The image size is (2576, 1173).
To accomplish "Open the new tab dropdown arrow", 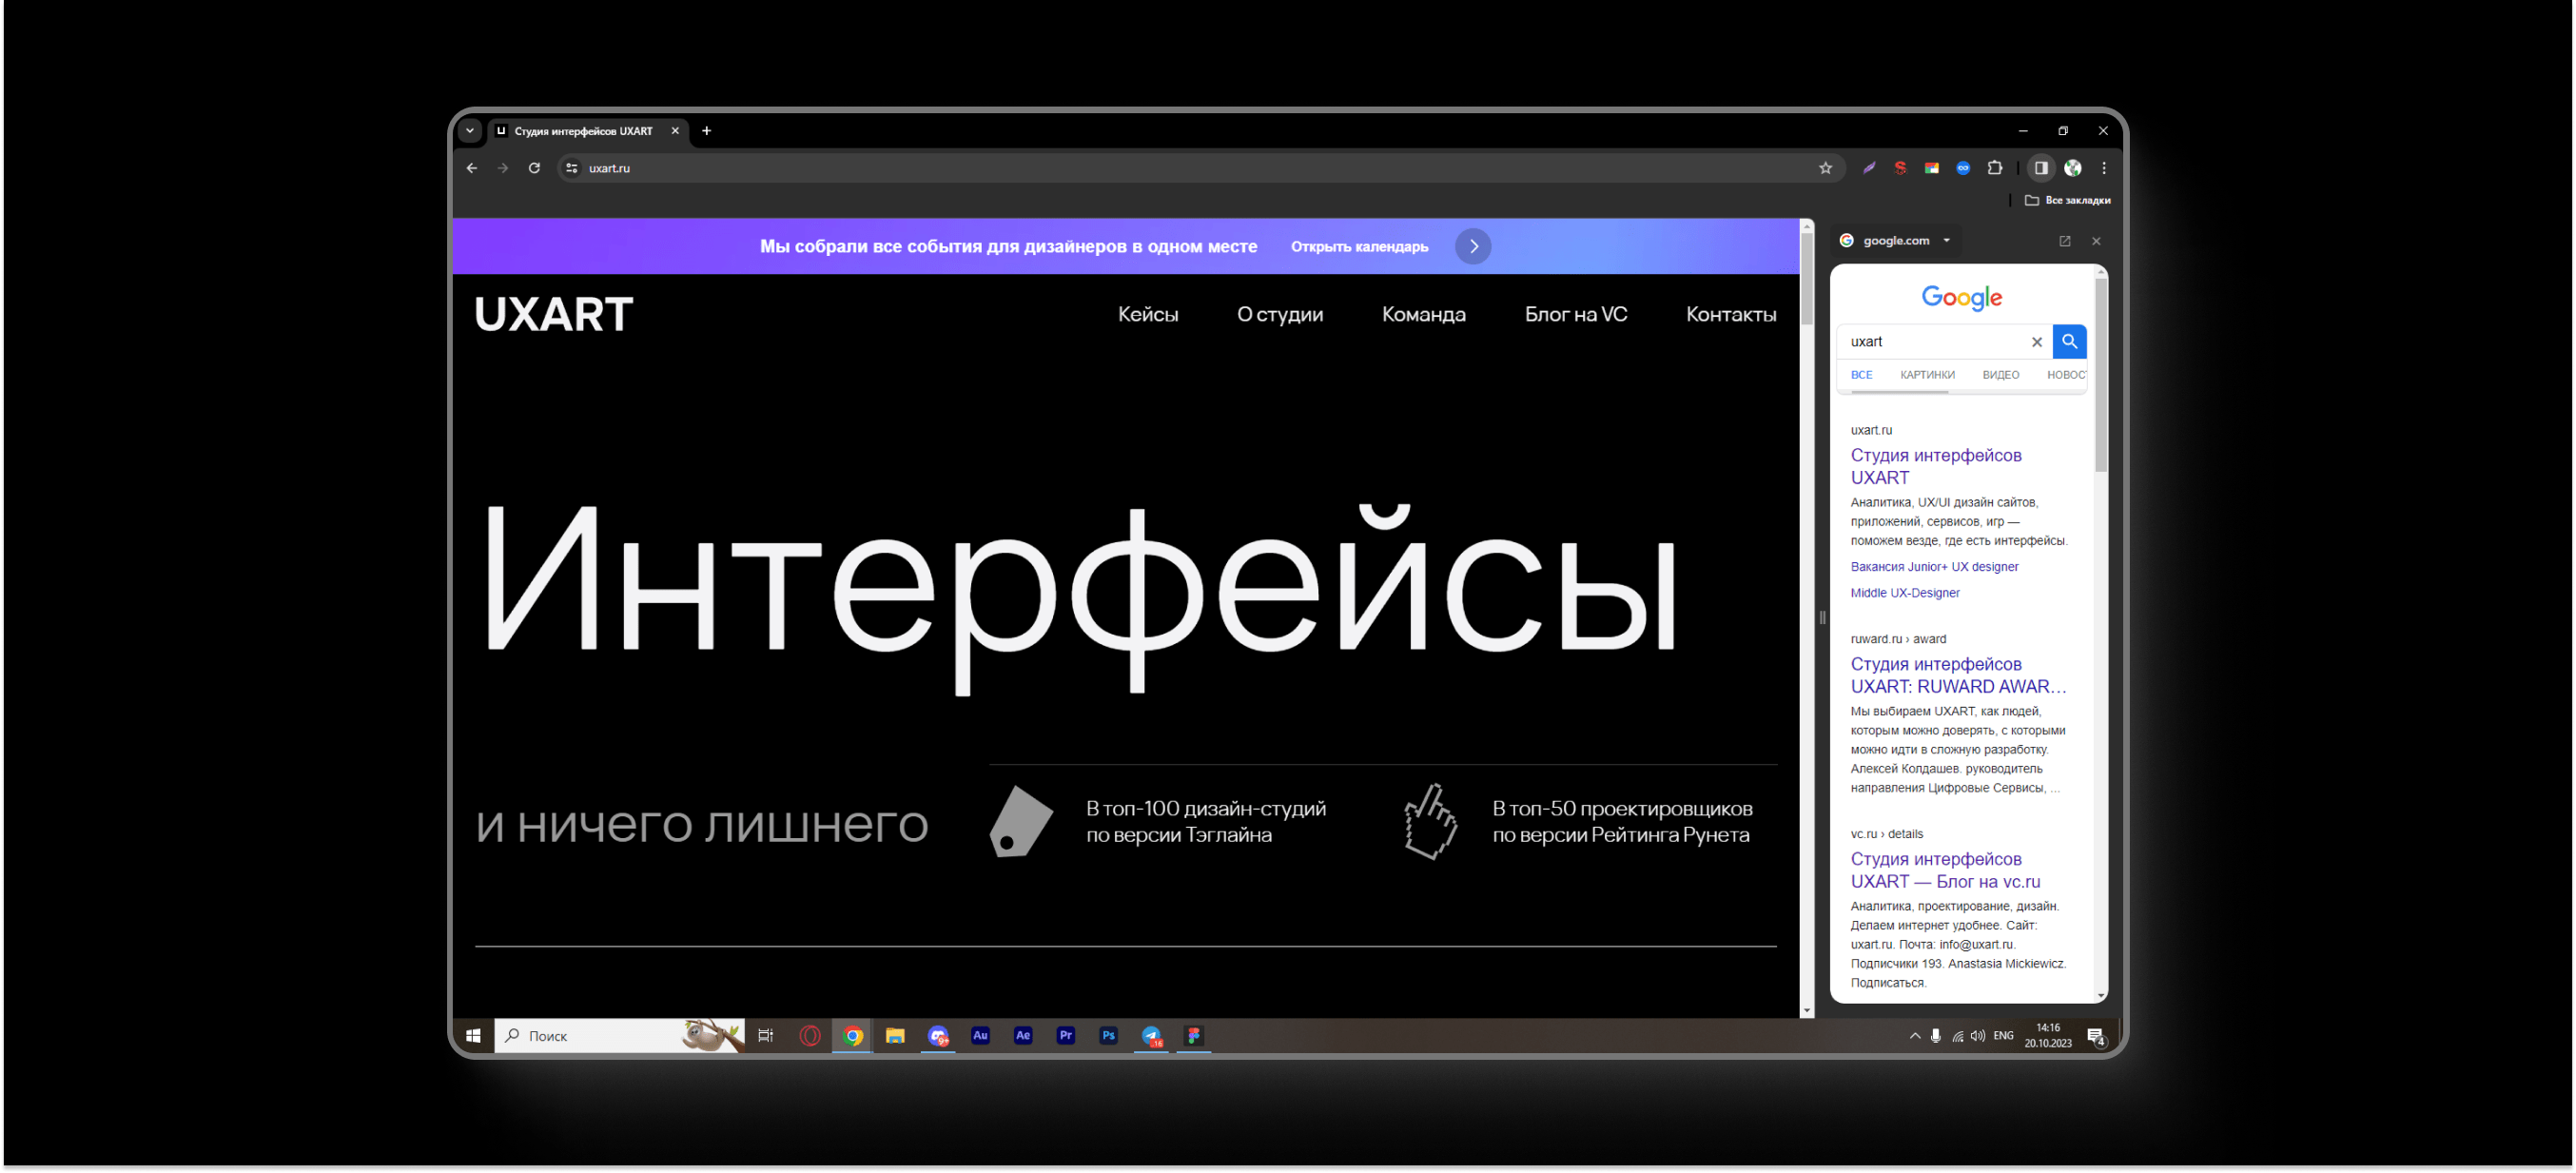I will coord(469,131).
